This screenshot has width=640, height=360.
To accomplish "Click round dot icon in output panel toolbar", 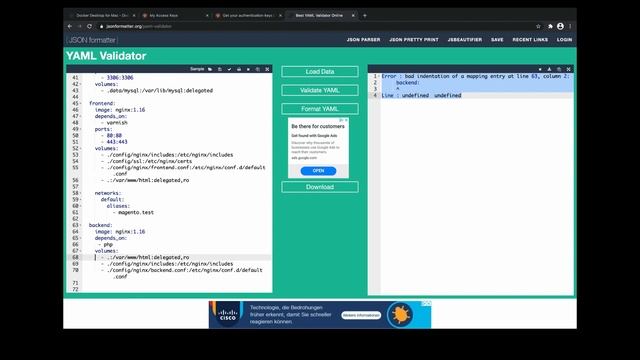I will 540,69.
